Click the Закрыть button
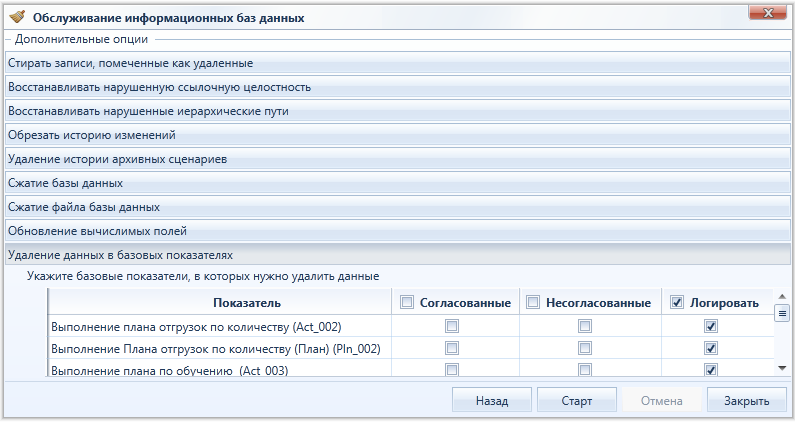795x422 pixels. 746,400
